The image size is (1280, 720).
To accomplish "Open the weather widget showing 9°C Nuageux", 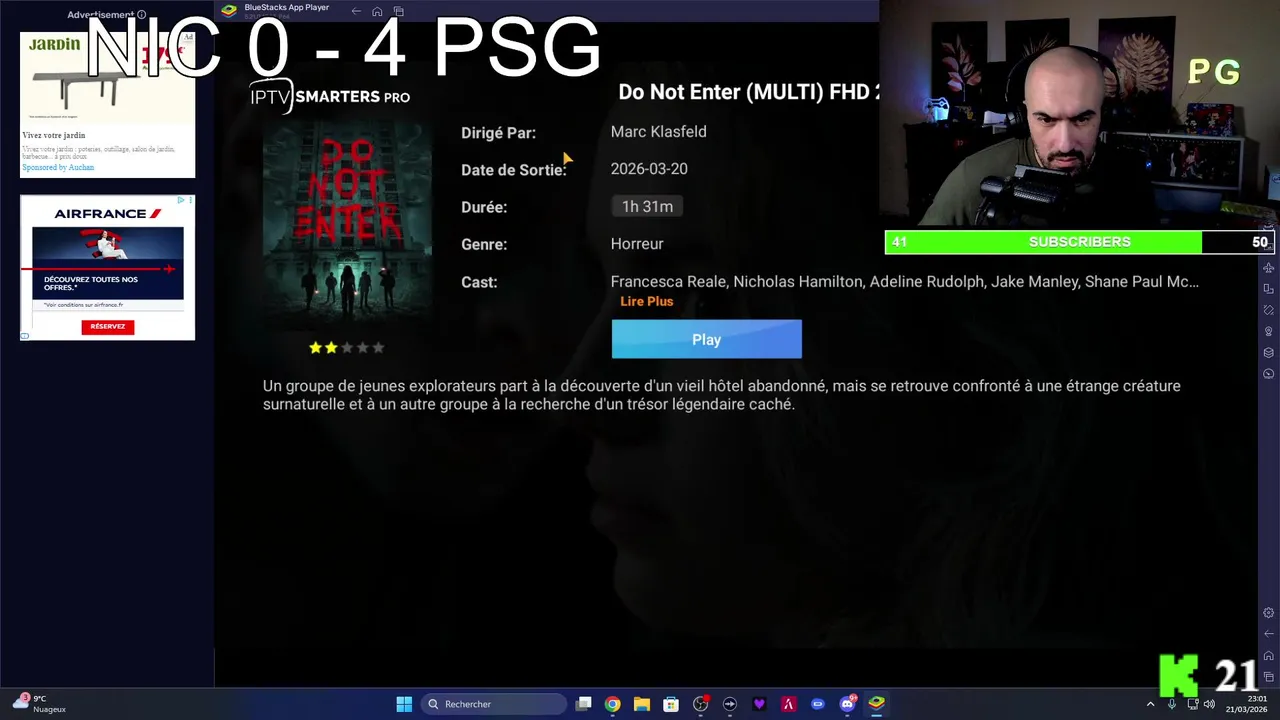I will coord(40,704).
